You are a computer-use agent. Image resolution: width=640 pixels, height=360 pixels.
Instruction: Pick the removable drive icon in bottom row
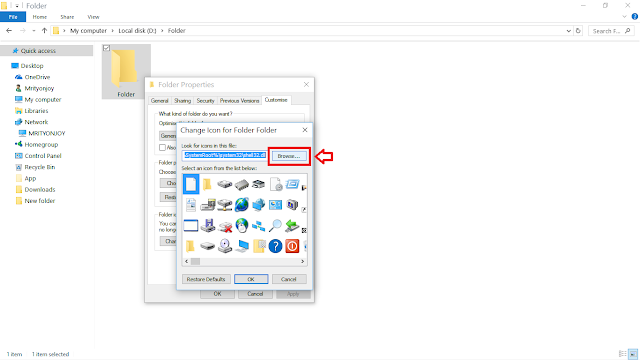tap(208, 246)
